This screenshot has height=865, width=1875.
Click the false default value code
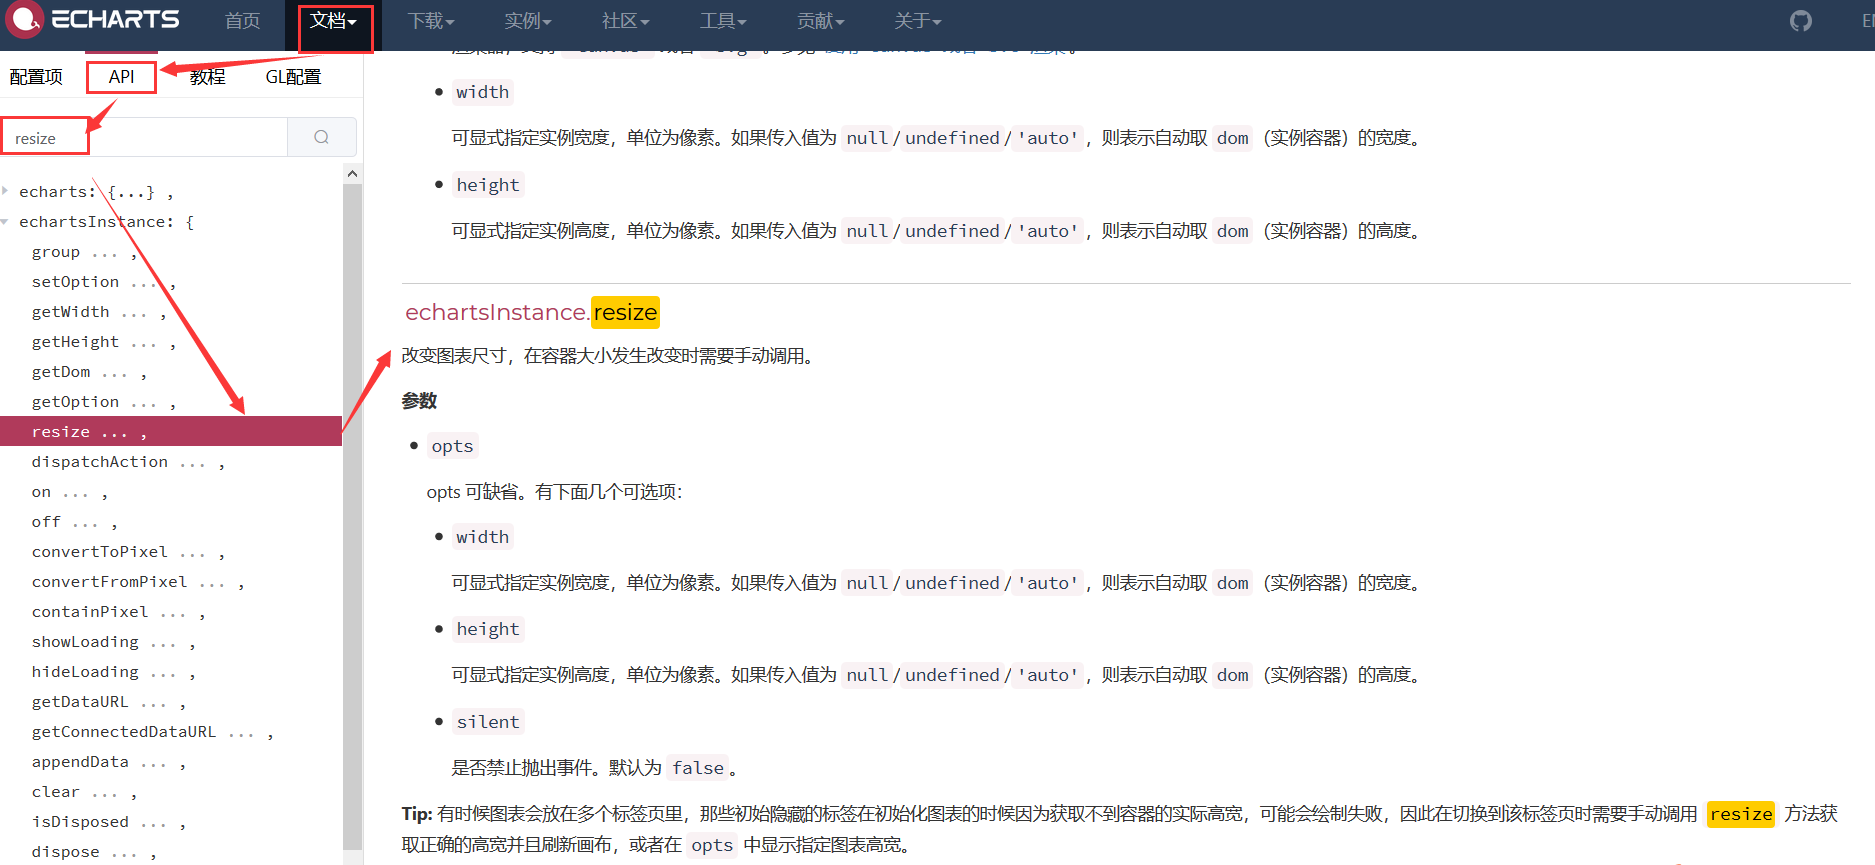click(698, 768)
